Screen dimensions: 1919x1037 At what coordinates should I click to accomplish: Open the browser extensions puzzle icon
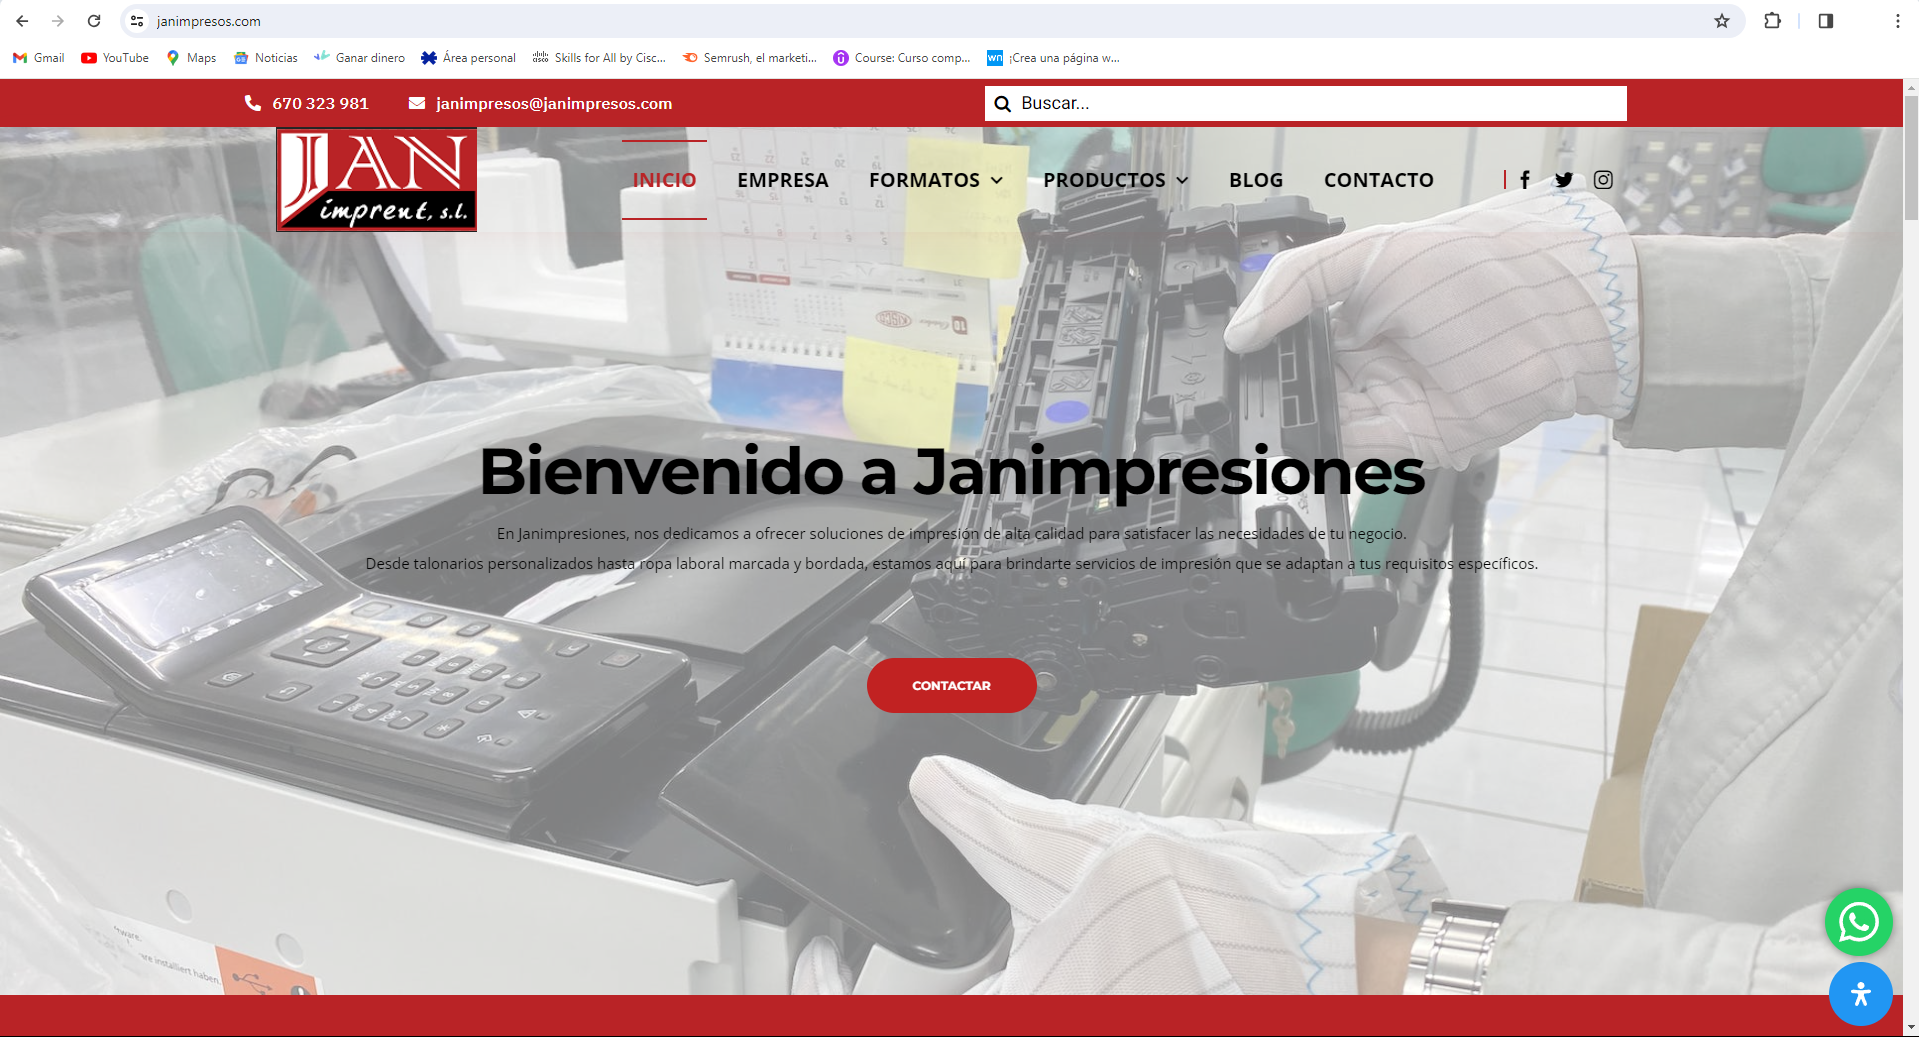click(1772, 21)
